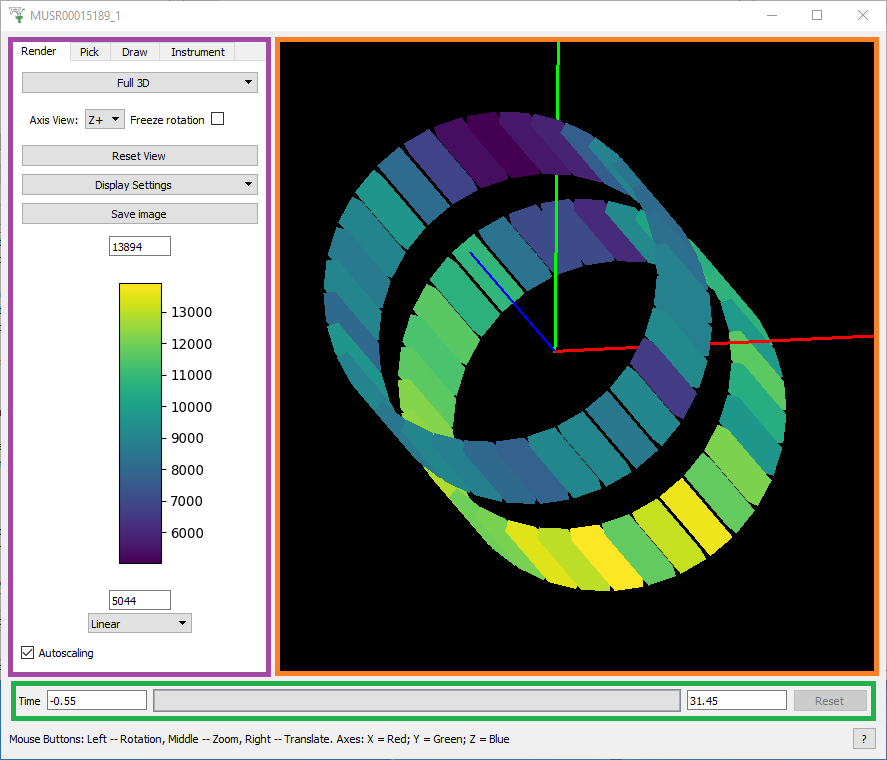Click the Save image button
The width and height of the screenshot is (887, 760).
pos(140,214)
